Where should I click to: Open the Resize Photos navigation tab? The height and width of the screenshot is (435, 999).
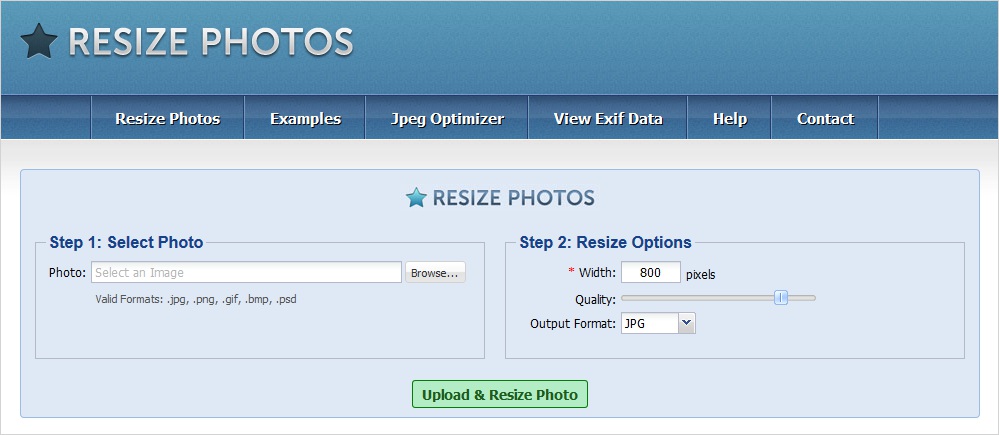click(x=167, y=118)
